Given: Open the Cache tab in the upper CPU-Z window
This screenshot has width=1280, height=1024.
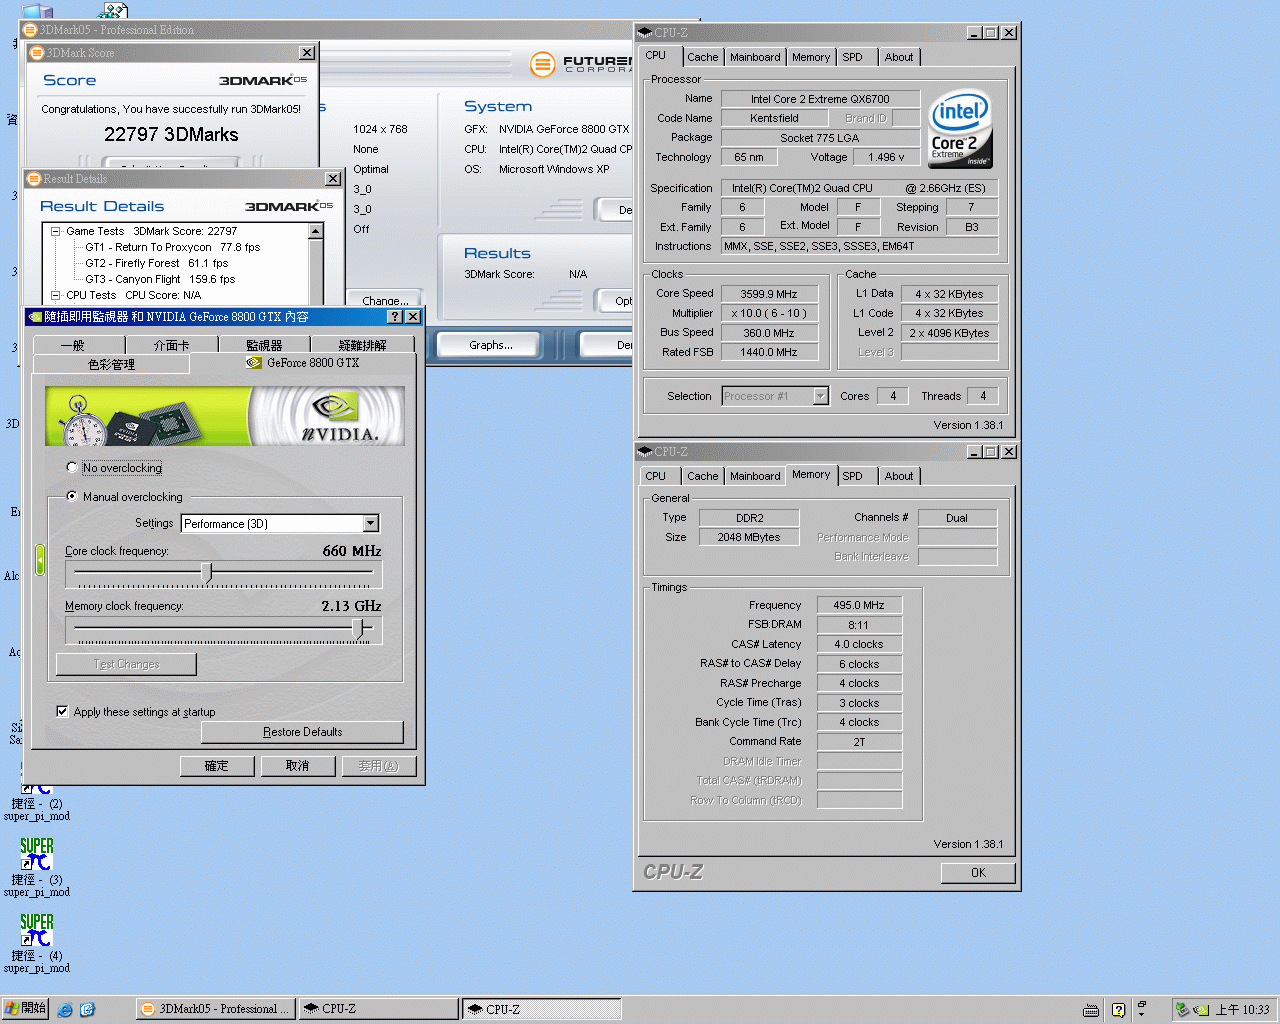Looking at the screenshot, I should [702, 57].
